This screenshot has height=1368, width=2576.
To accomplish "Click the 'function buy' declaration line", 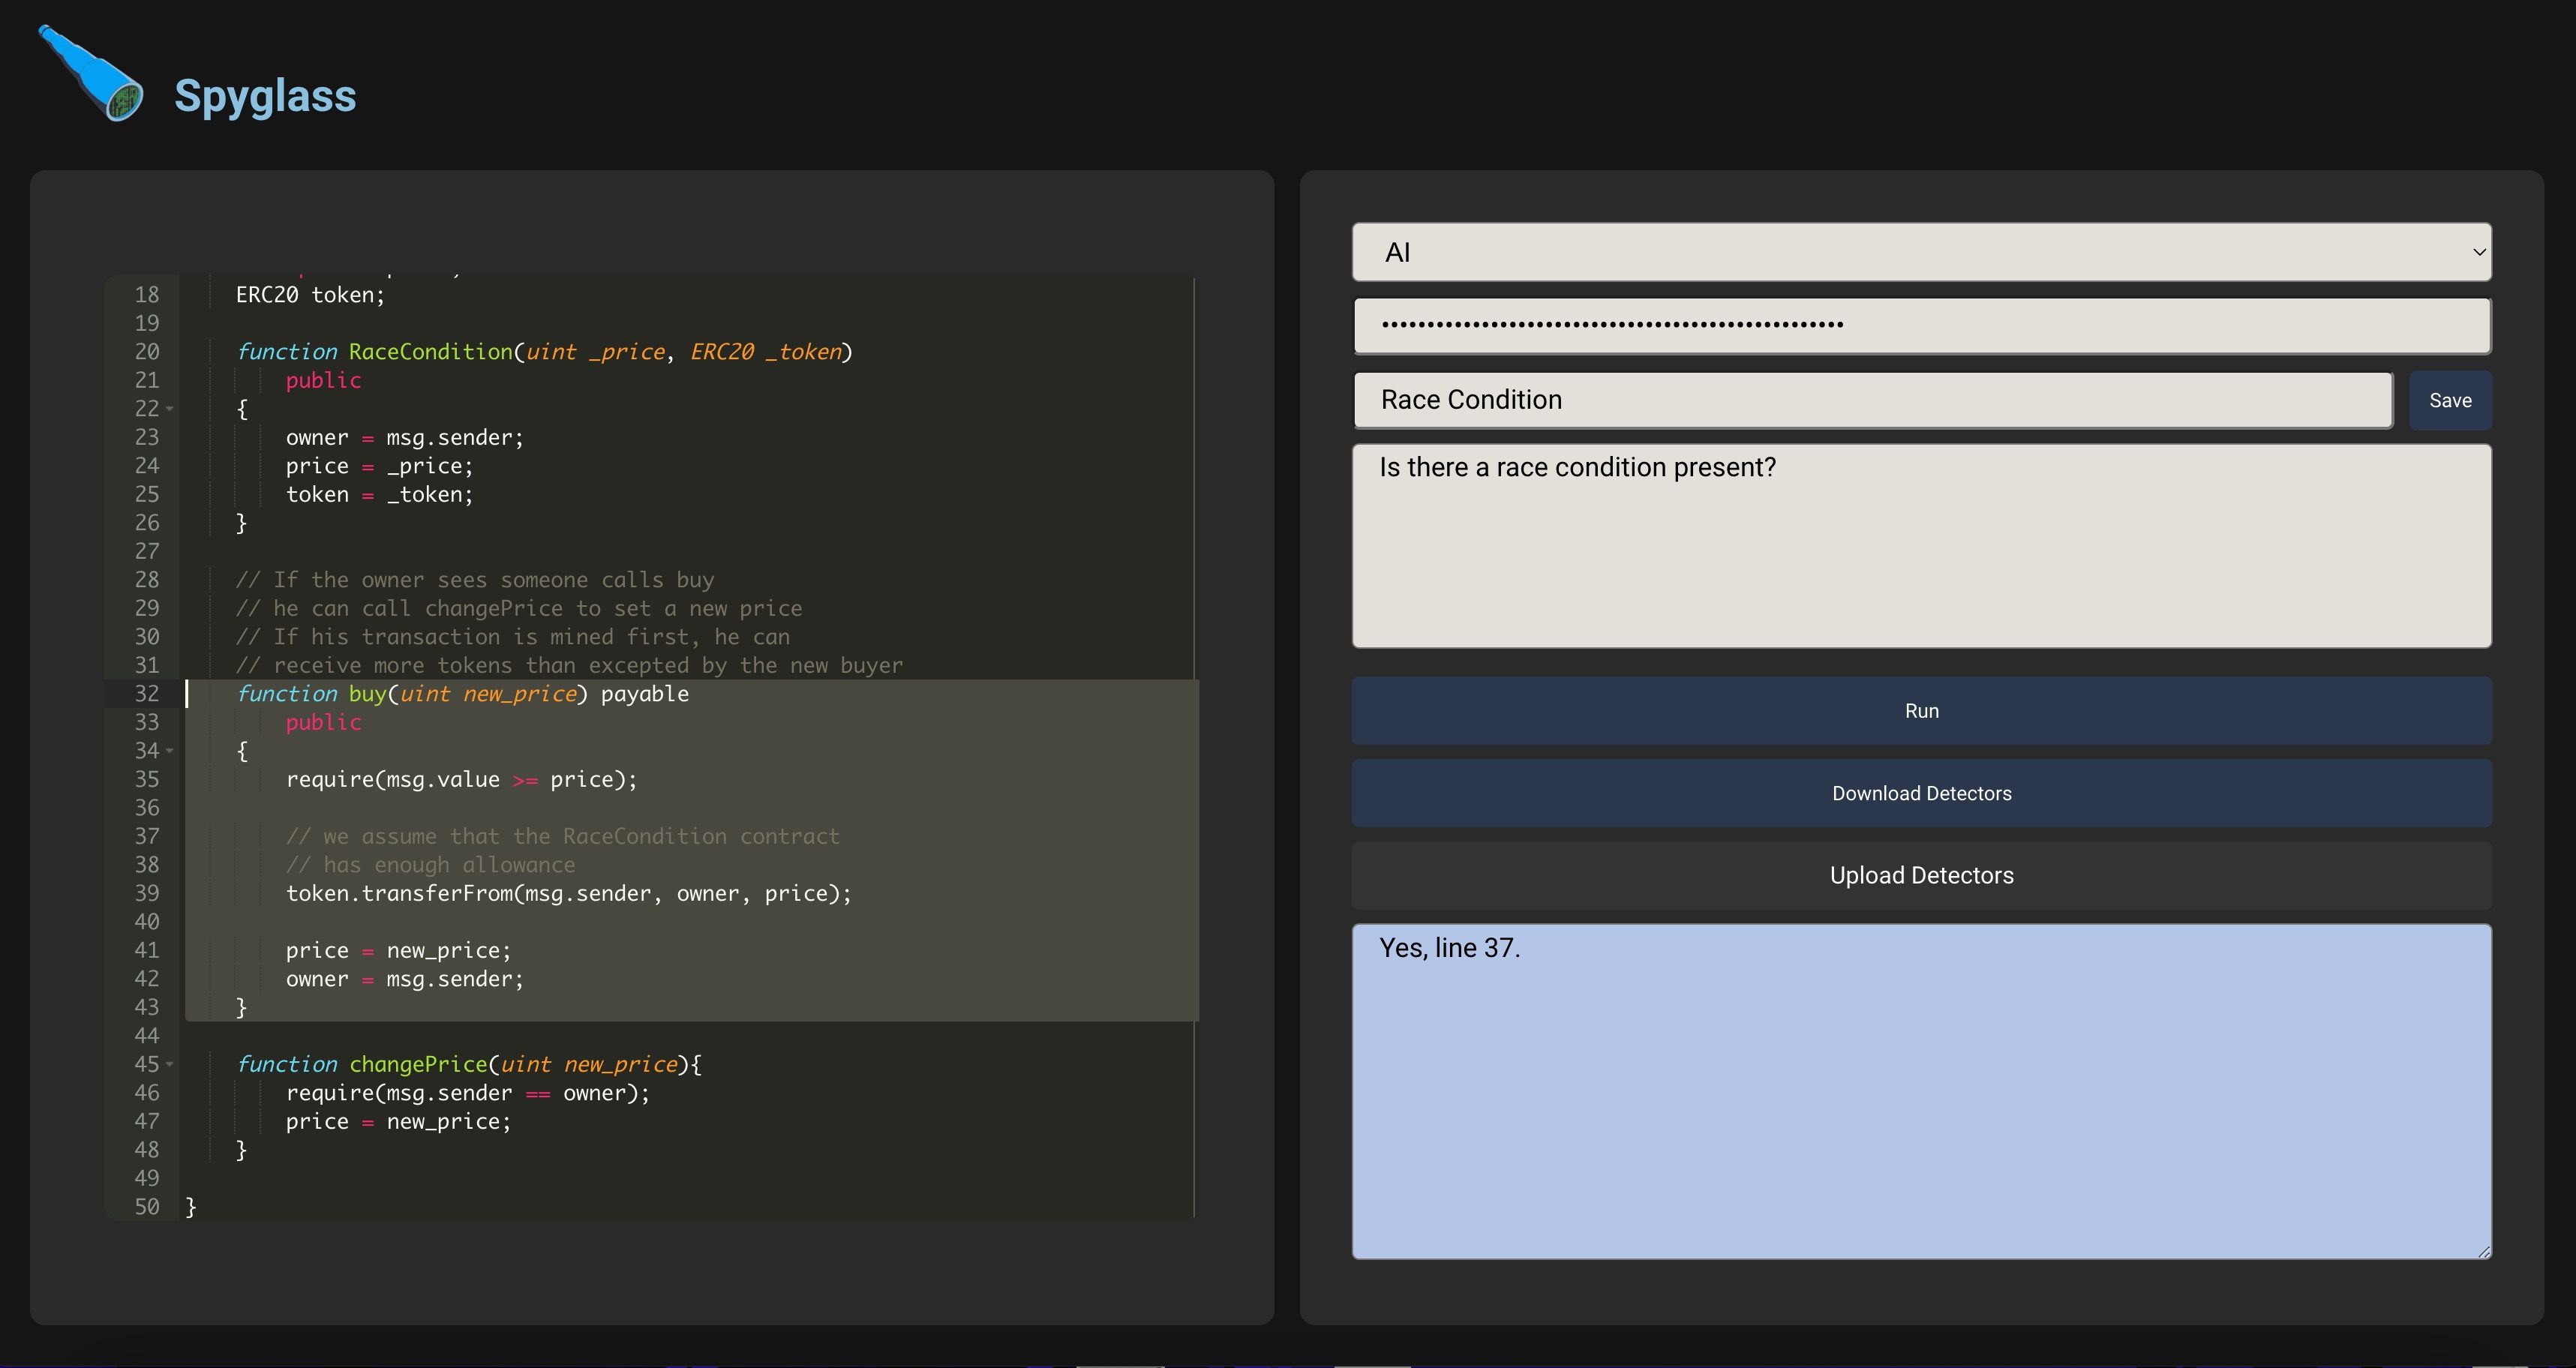I will (462, 694).
